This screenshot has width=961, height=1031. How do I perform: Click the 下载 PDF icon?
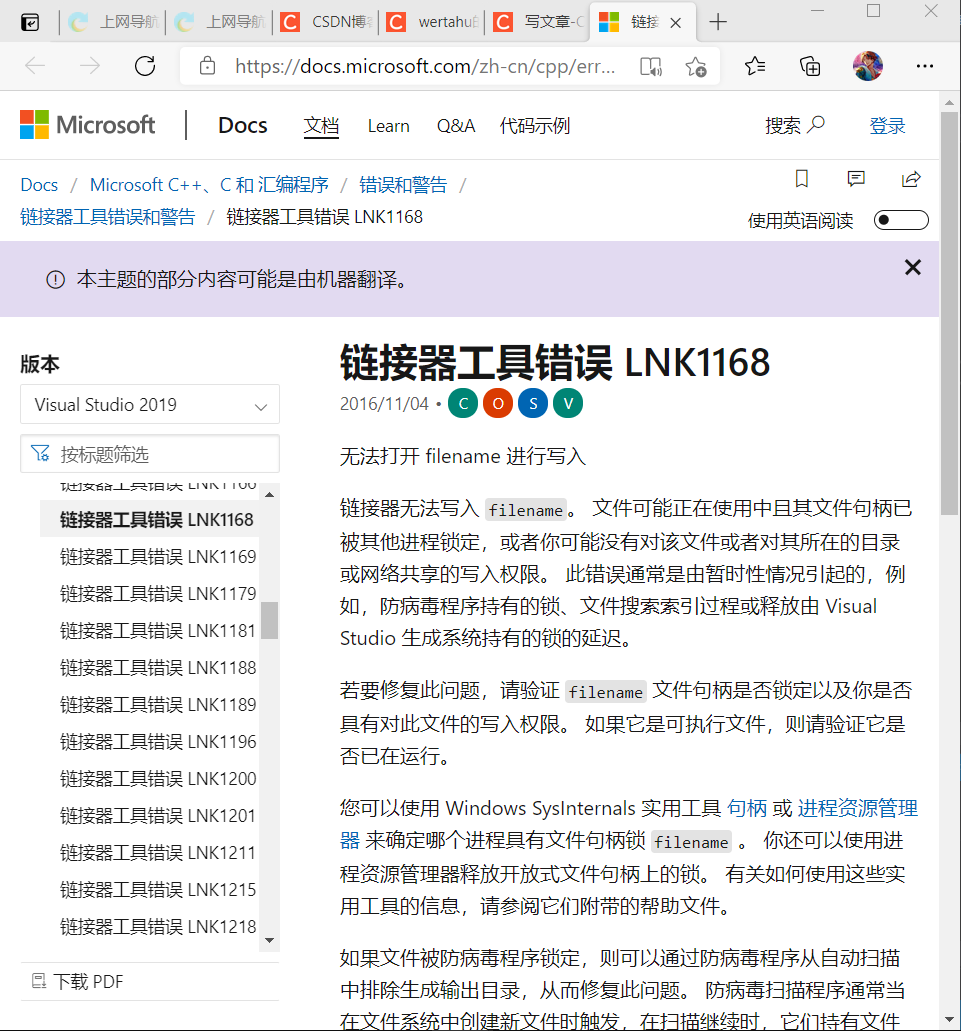37,981
